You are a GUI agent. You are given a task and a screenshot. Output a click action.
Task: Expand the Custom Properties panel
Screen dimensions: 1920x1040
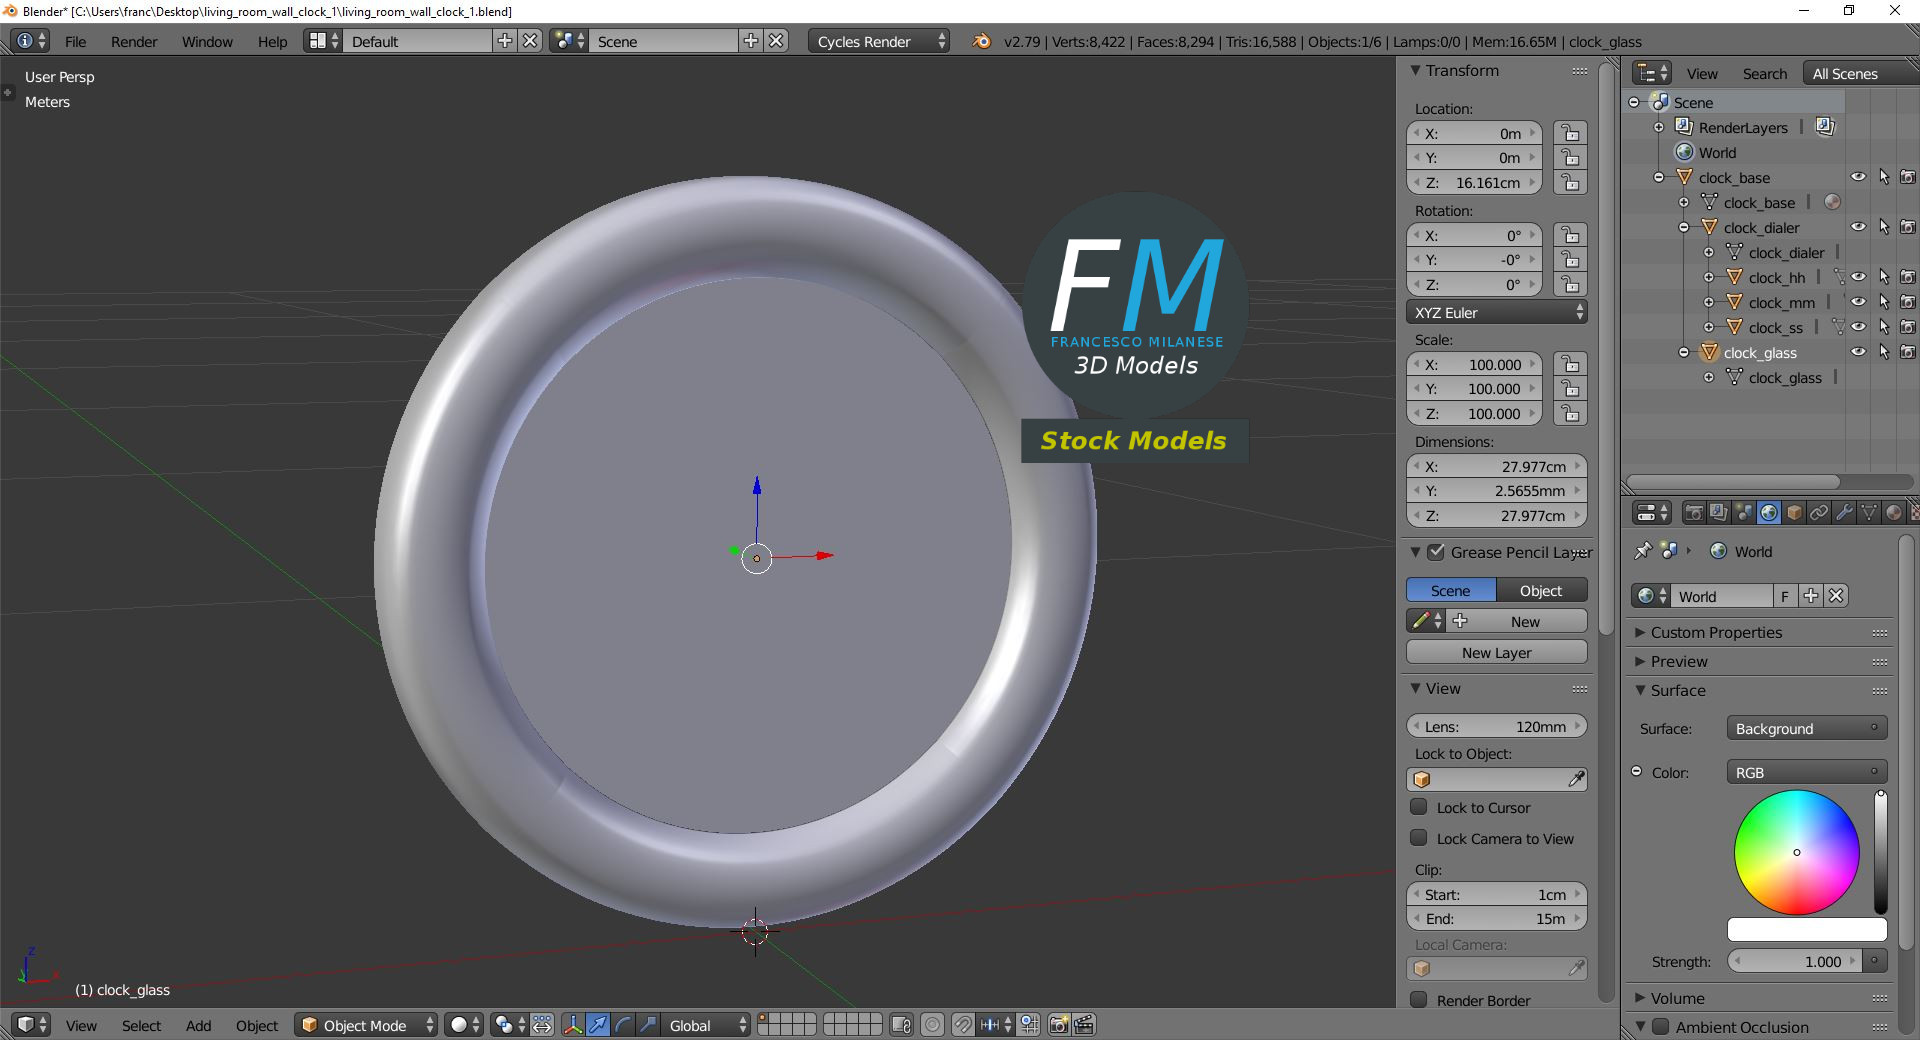click(1640, 633)
